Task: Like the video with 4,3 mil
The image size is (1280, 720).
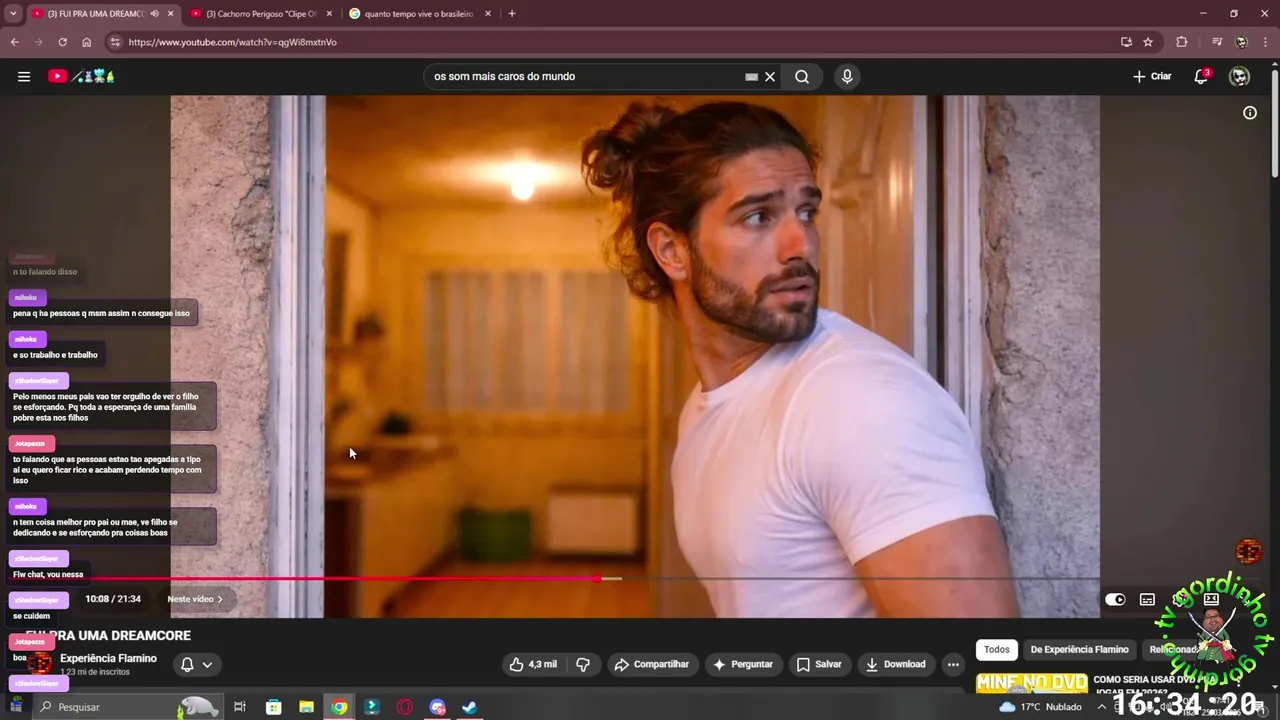Action: [x=533, y=664]
